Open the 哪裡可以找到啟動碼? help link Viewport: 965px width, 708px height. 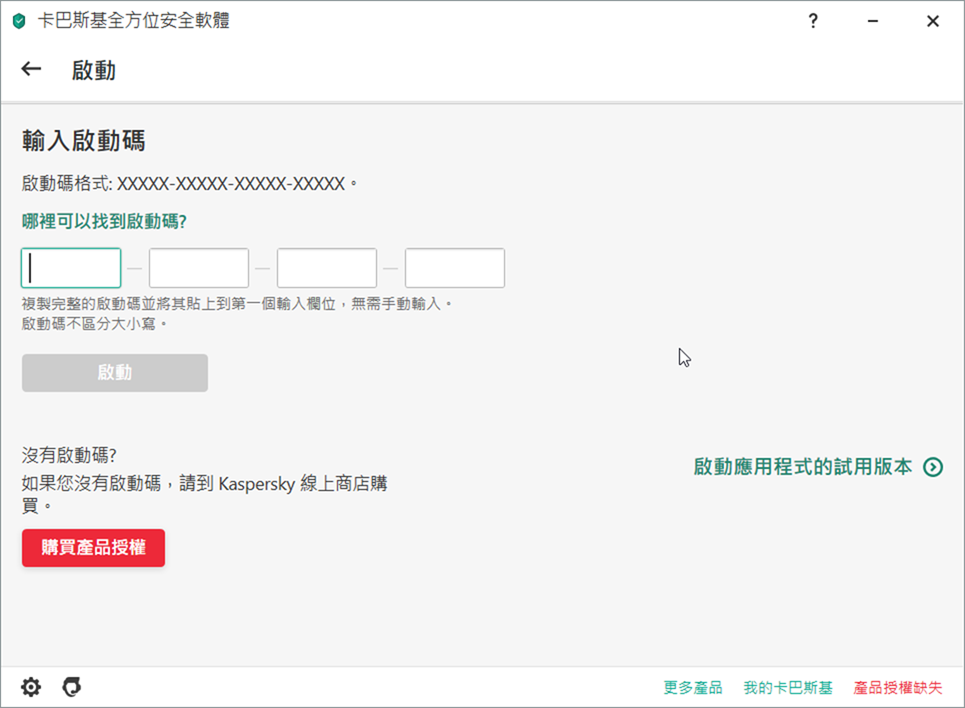pyautogui.click(x=104, y=221)
